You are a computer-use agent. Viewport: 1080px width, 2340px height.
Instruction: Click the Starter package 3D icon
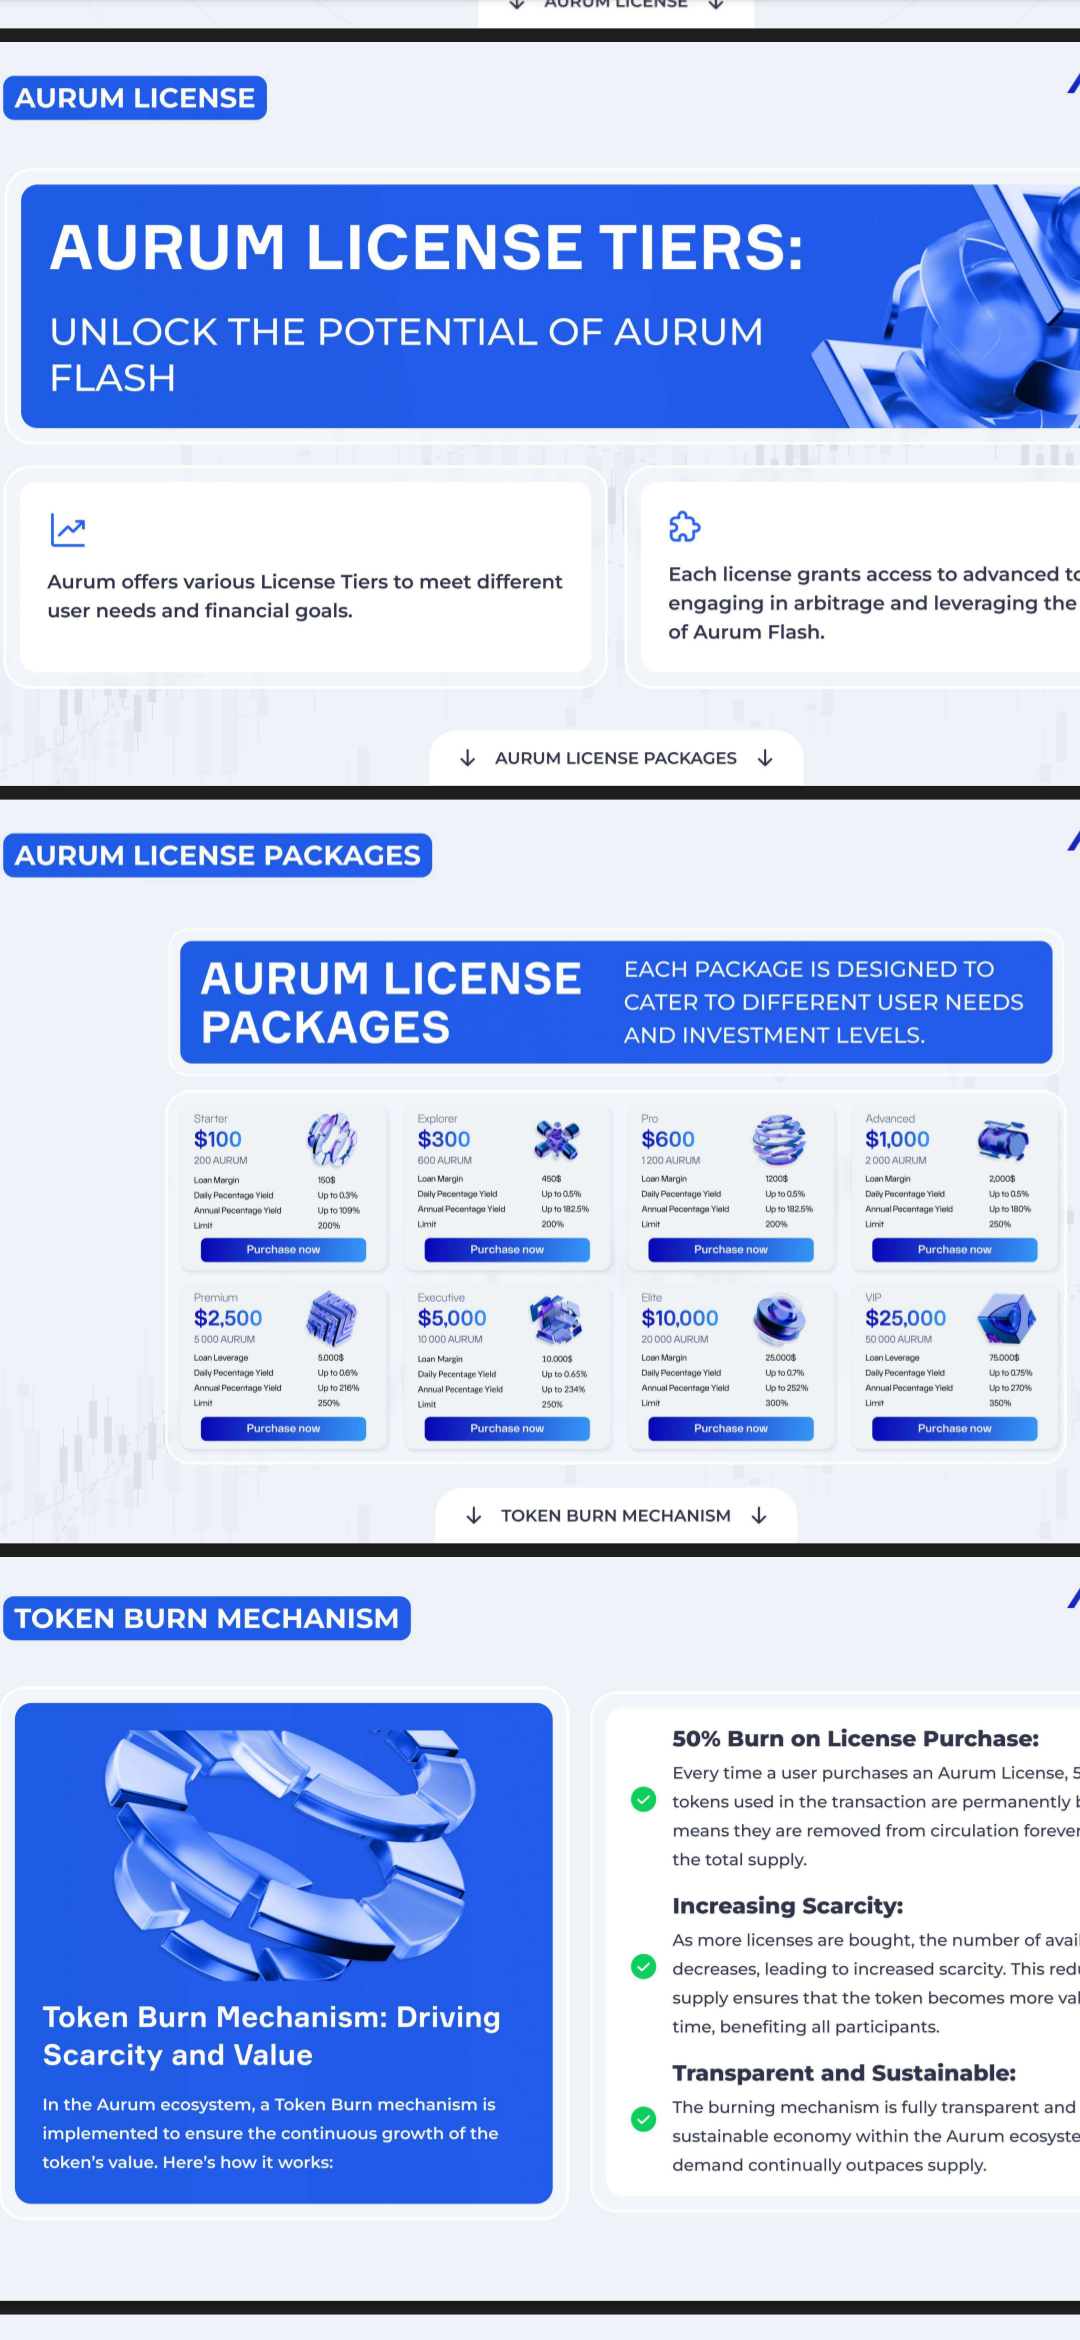click(x=331, y=1140)
